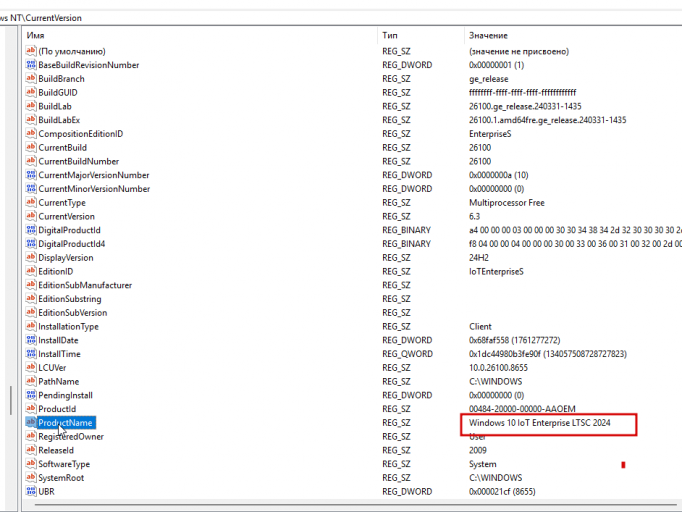Image resolution: width=682 pixels, height=512 pixels.
Task: Select the CurrentVersion value name
Action: pyautogui.click(x=66, y=216)
